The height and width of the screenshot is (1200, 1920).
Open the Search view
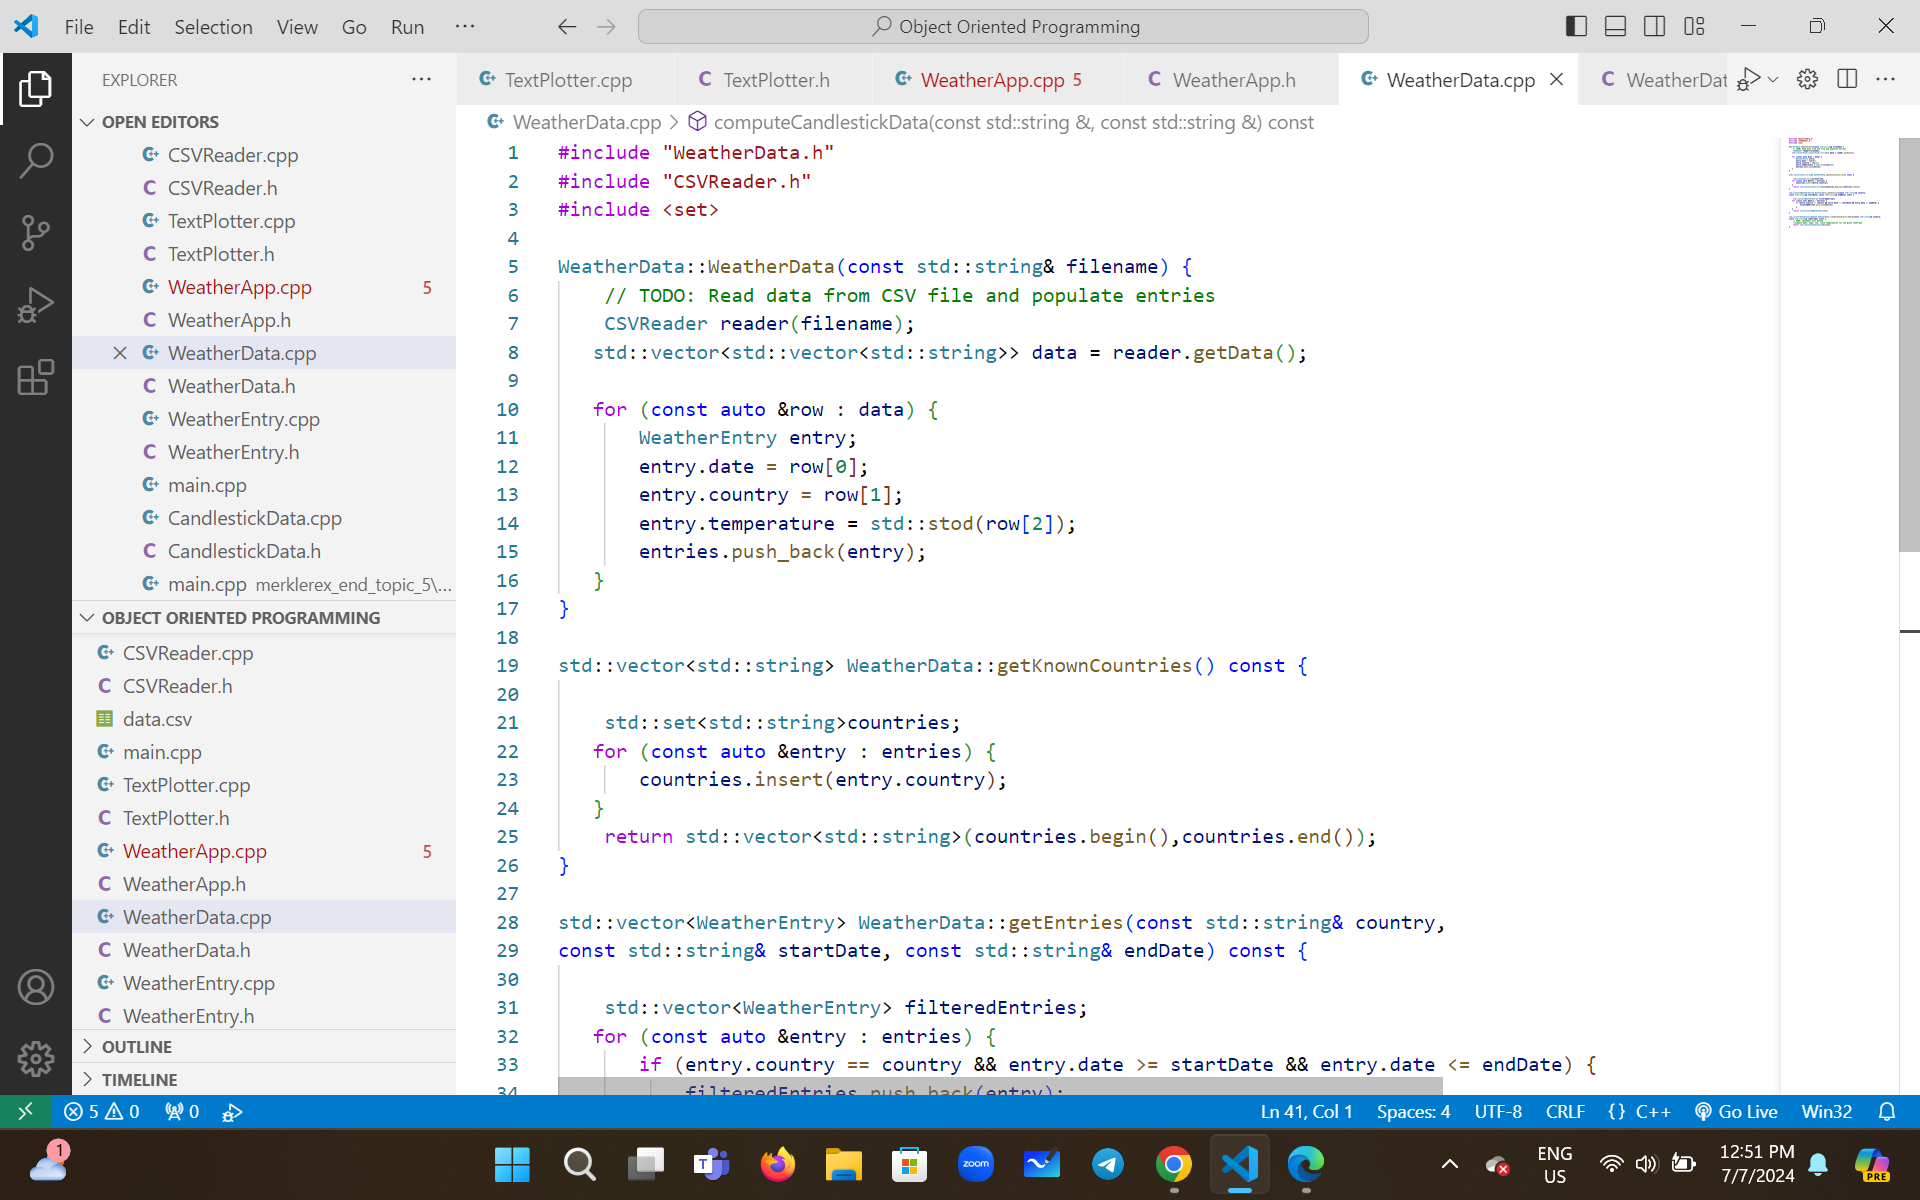click(x=36, y=160)
